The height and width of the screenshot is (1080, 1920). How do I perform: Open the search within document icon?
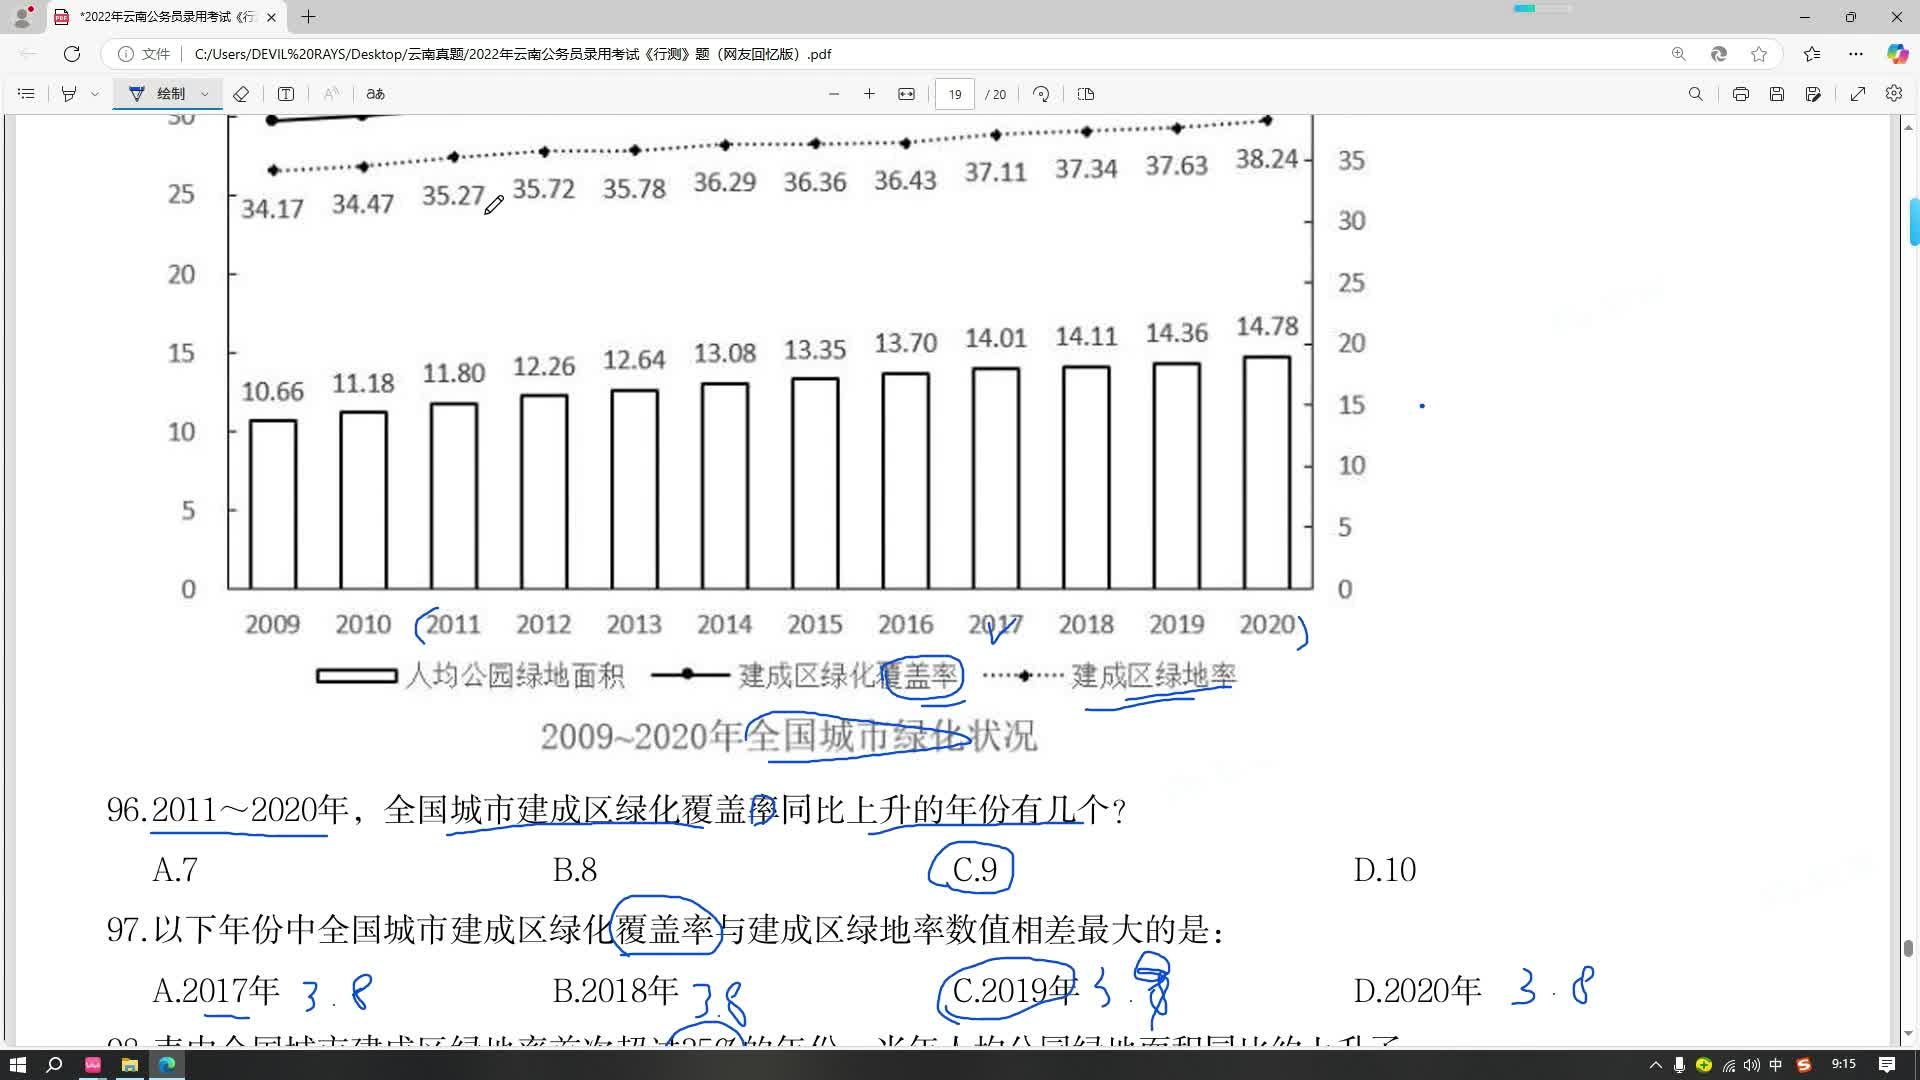[1696, 93]
